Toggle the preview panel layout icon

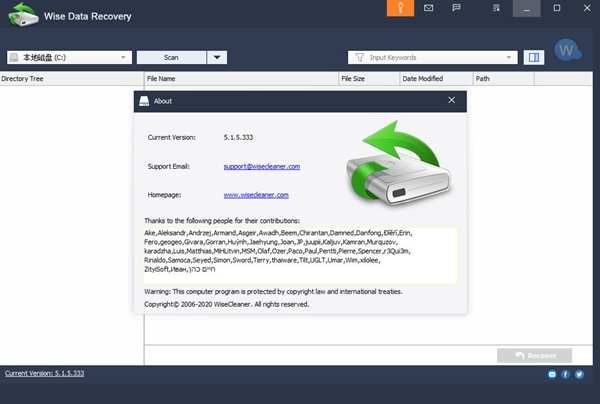coord(534,57)
